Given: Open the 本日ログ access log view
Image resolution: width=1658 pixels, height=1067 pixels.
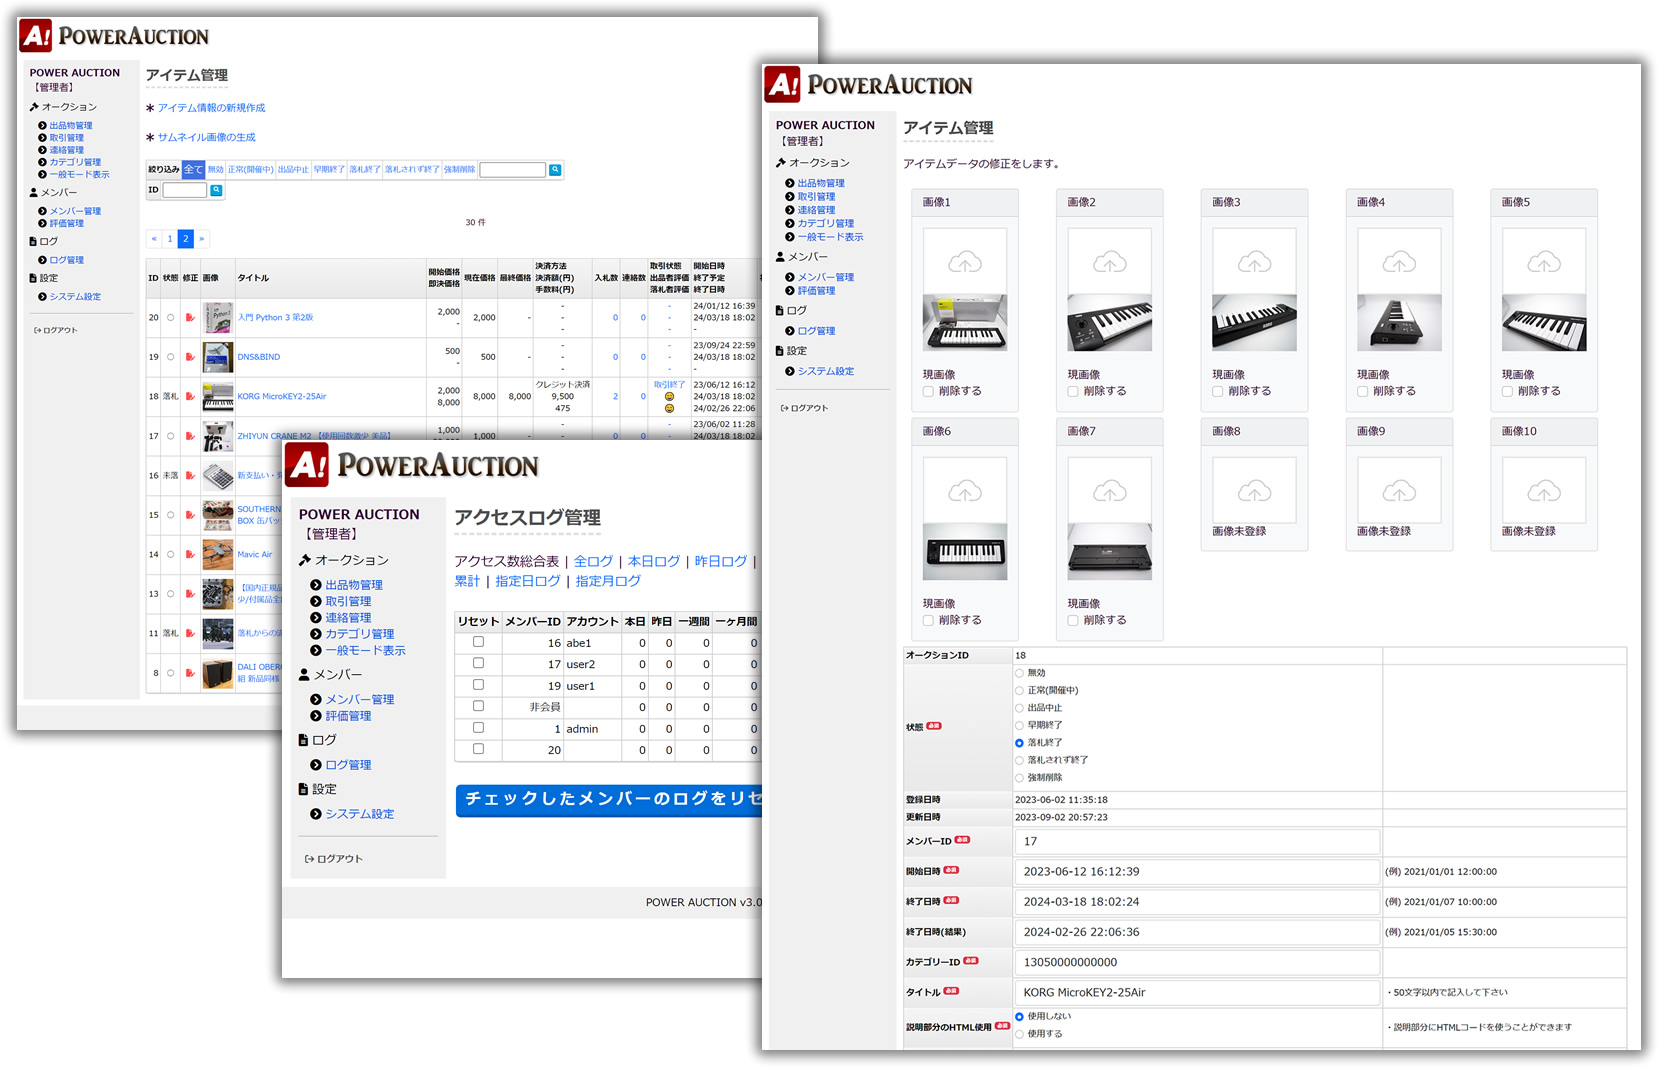Looking at the screenshot, I should pos(653,561).
